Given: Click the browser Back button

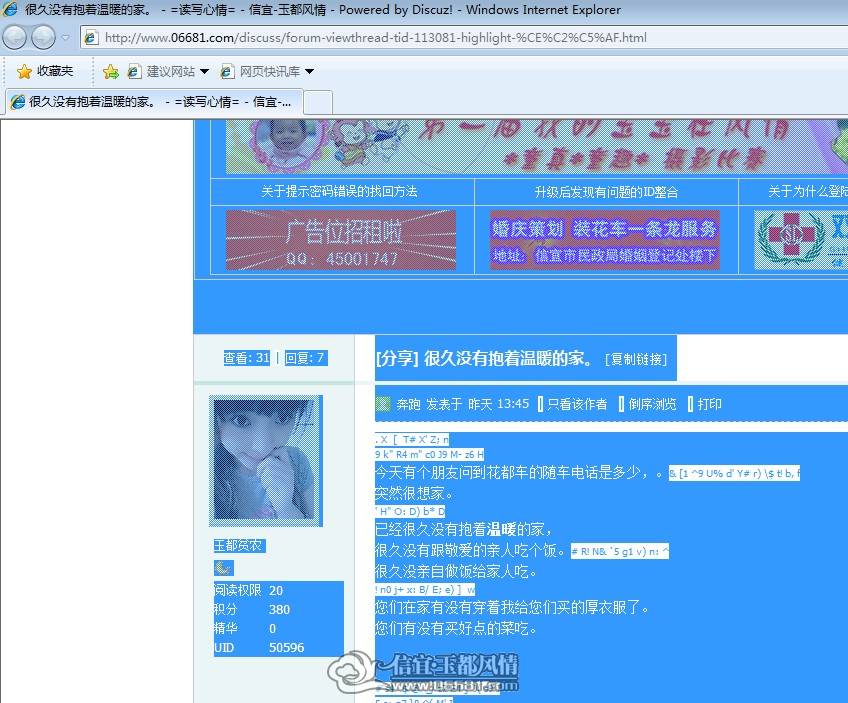Looking at the screenshot, I should pos(15,37).
